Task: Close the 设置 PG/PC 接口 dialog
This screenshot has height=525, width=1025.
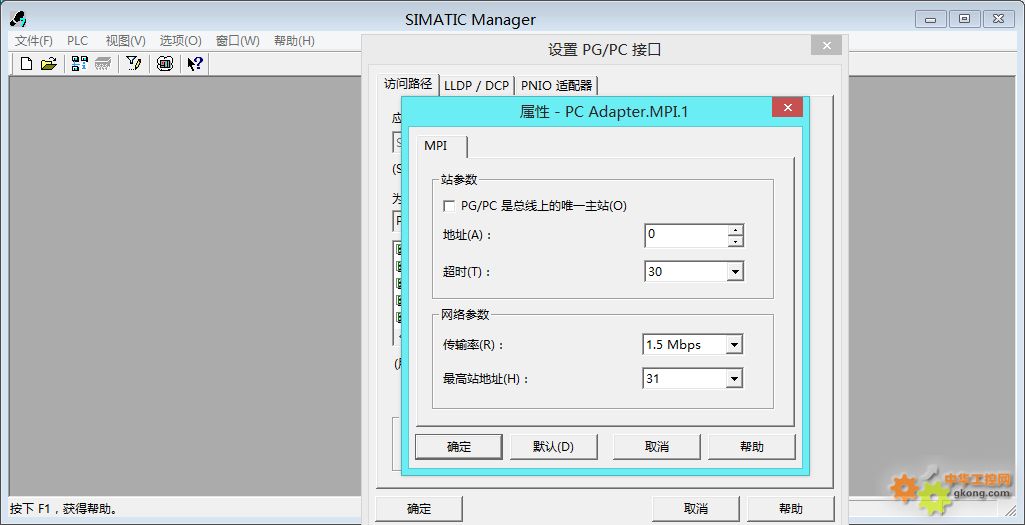Action: 826,46
